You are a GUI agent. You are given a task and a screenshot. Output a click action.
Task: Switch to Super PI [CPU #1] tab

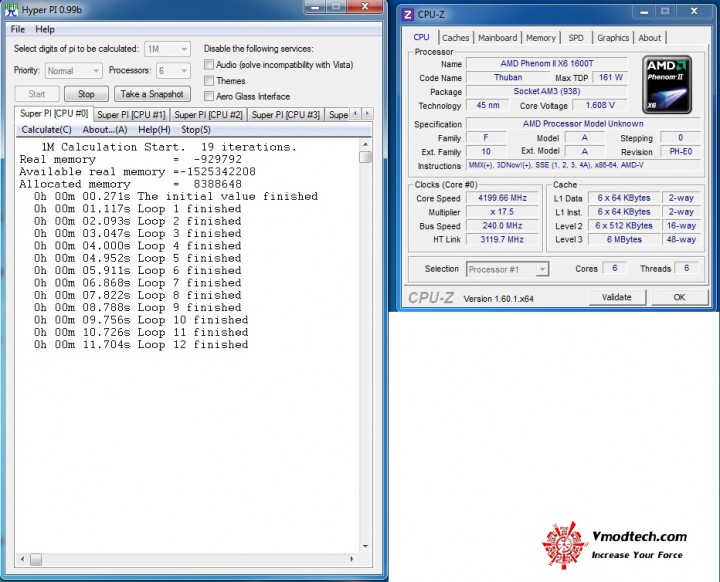(131, 115)
